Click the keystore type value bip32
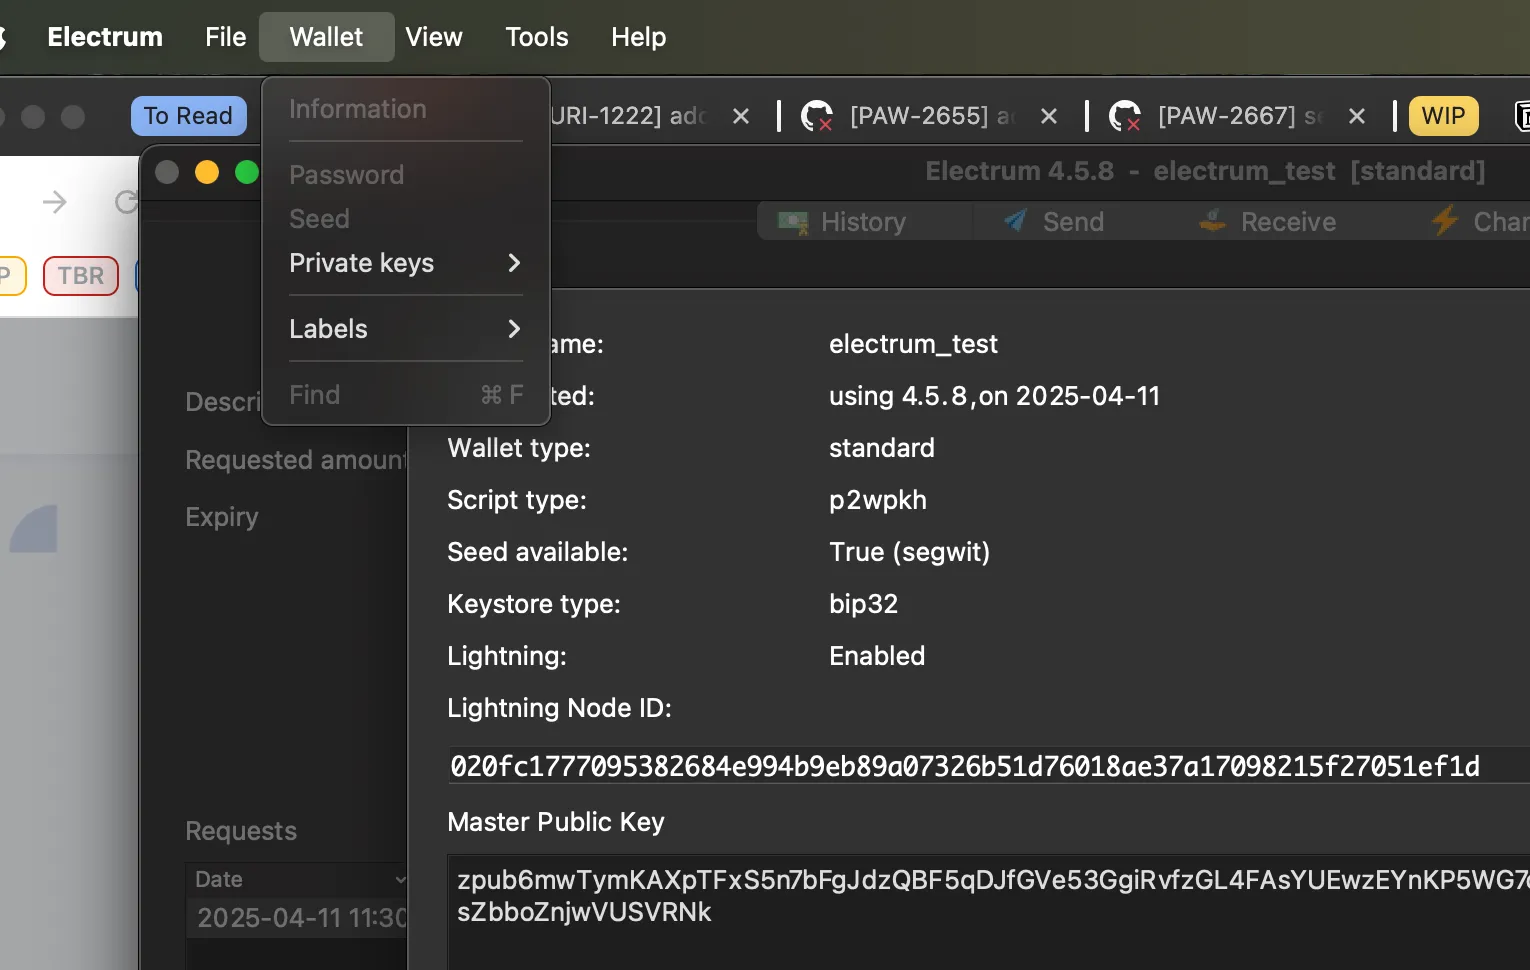1530x970 pixels. (x=863, y=604)
